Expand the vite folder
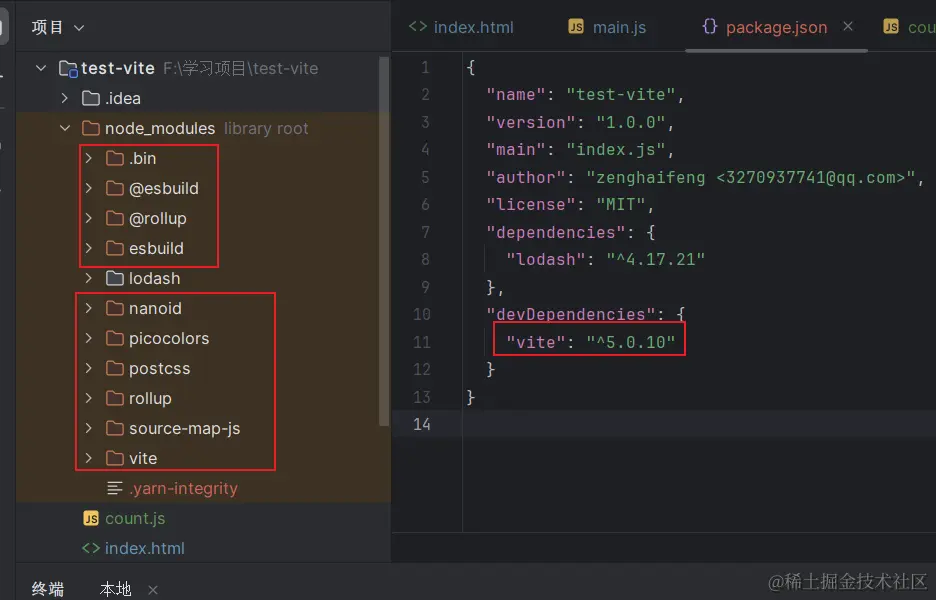Viewport: 936px width, 600px height. pyautogui.click(x=88, y=458)
